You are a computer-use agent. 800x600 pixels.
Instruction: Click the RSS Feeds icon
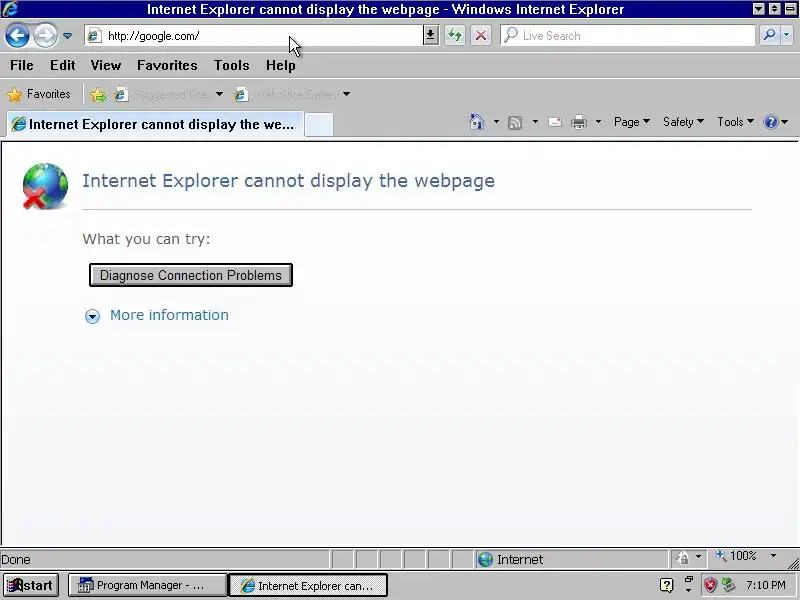click(515, 122)
